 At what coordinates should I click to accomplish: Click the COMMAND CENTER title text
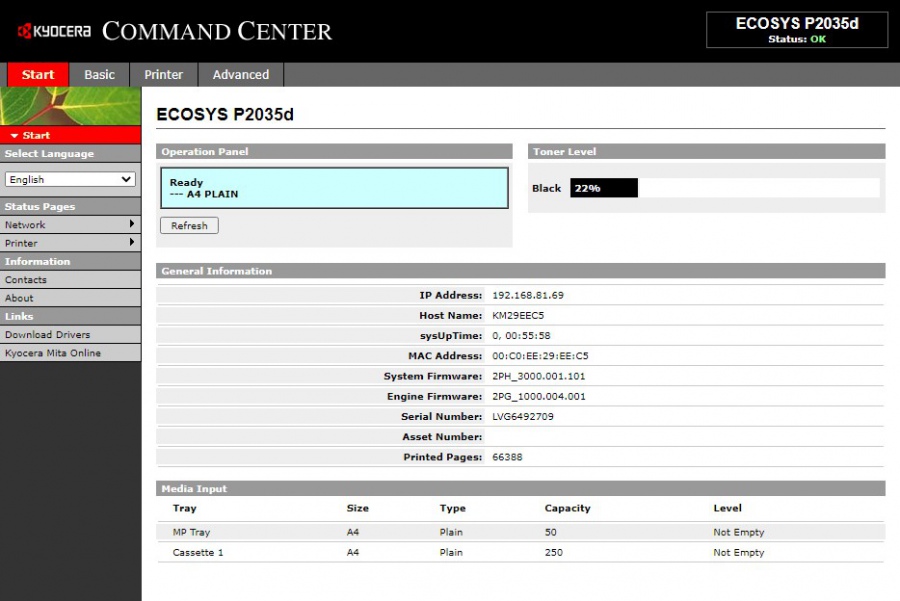point(217,31)
